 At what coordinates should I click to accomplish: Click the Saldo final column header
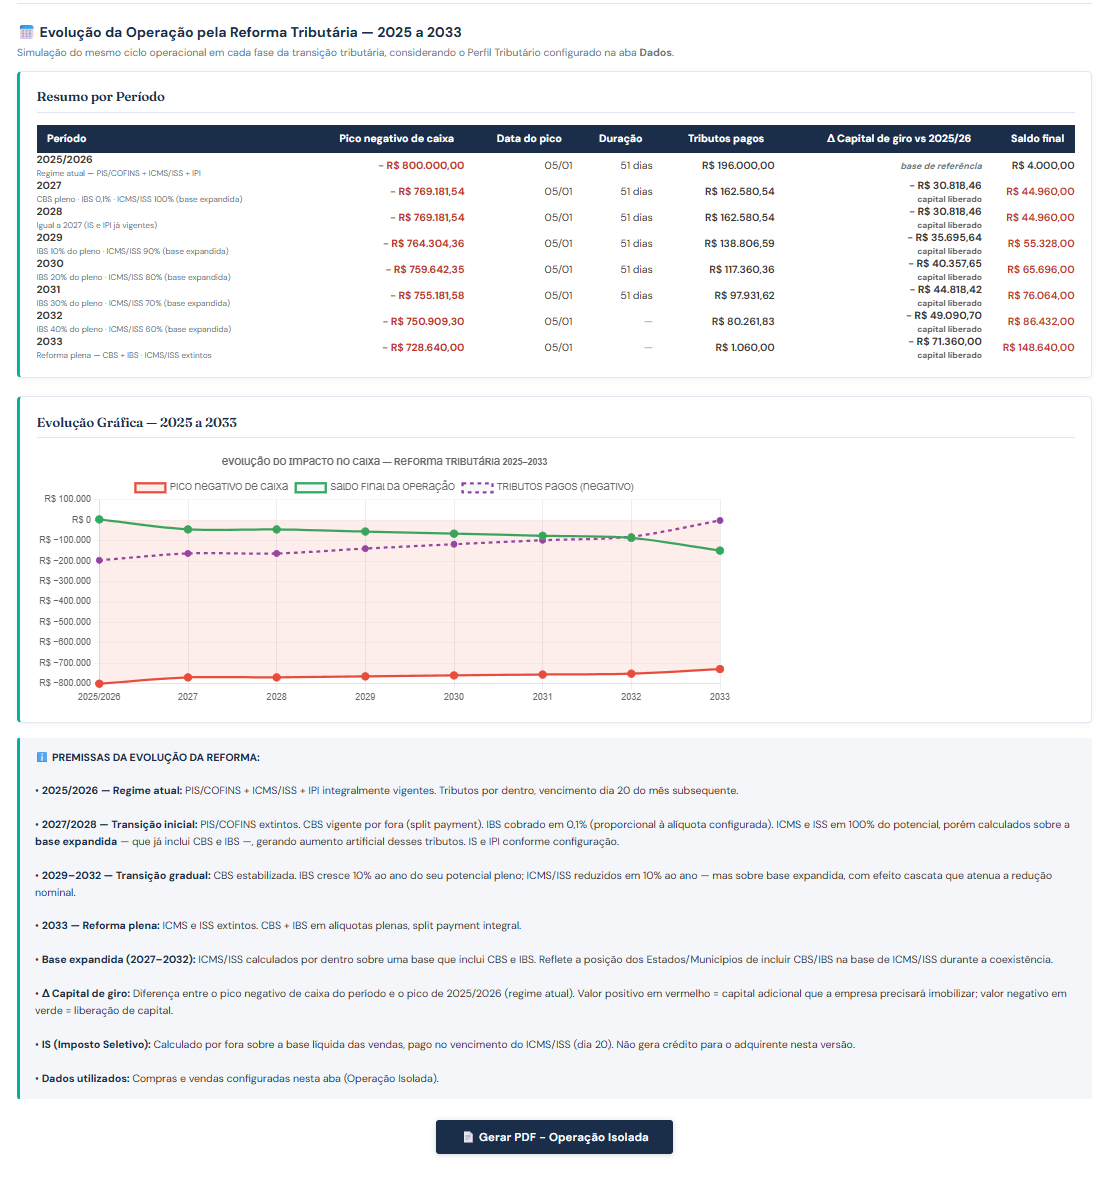(x=1037, y=138)
